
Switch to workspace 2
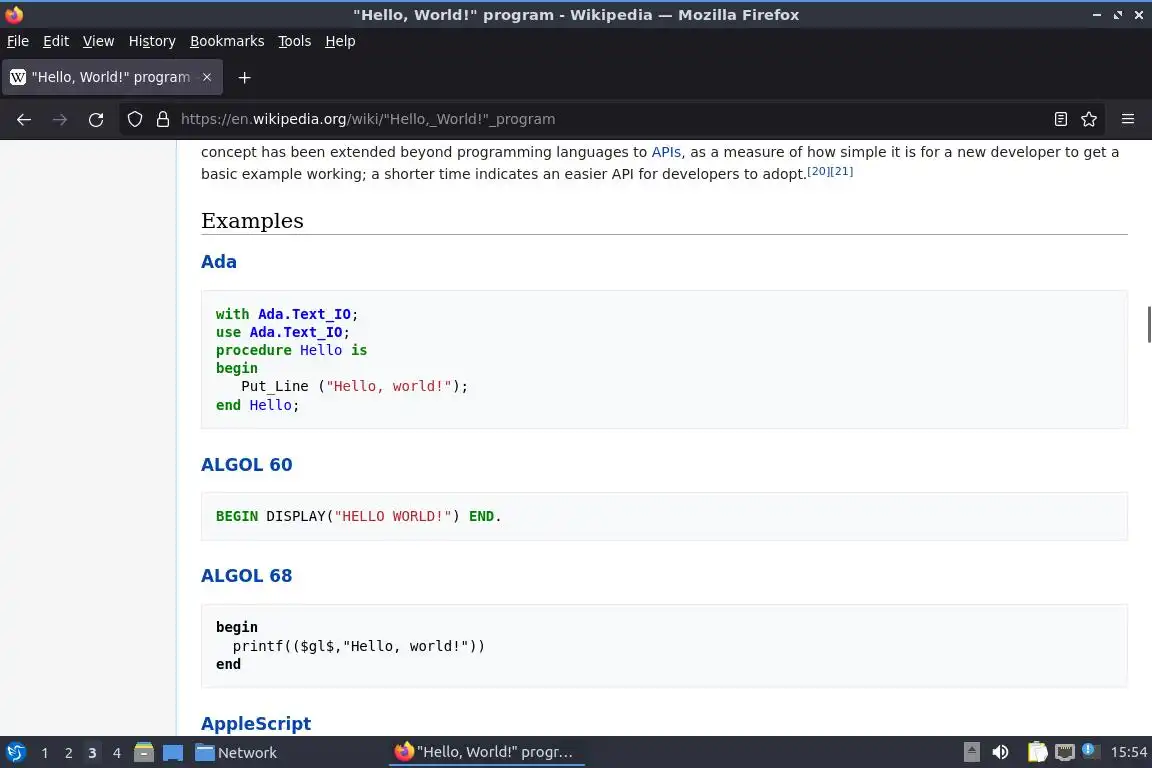(68, 753)
